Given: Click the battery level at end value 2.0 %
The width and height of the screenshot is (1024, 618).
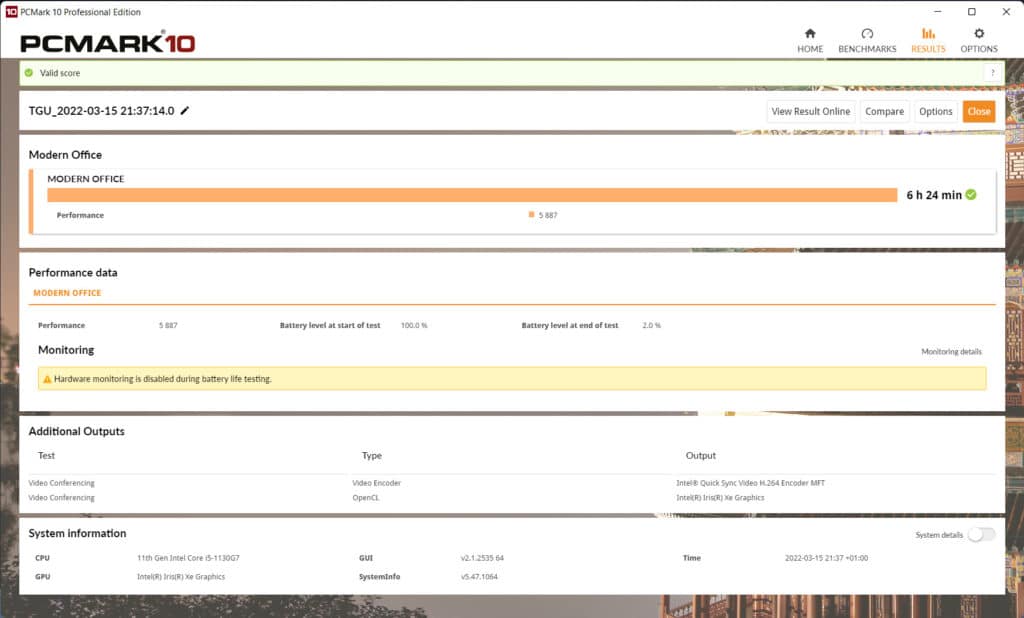Looking at the screenshot, I should (x=652, y=325).
